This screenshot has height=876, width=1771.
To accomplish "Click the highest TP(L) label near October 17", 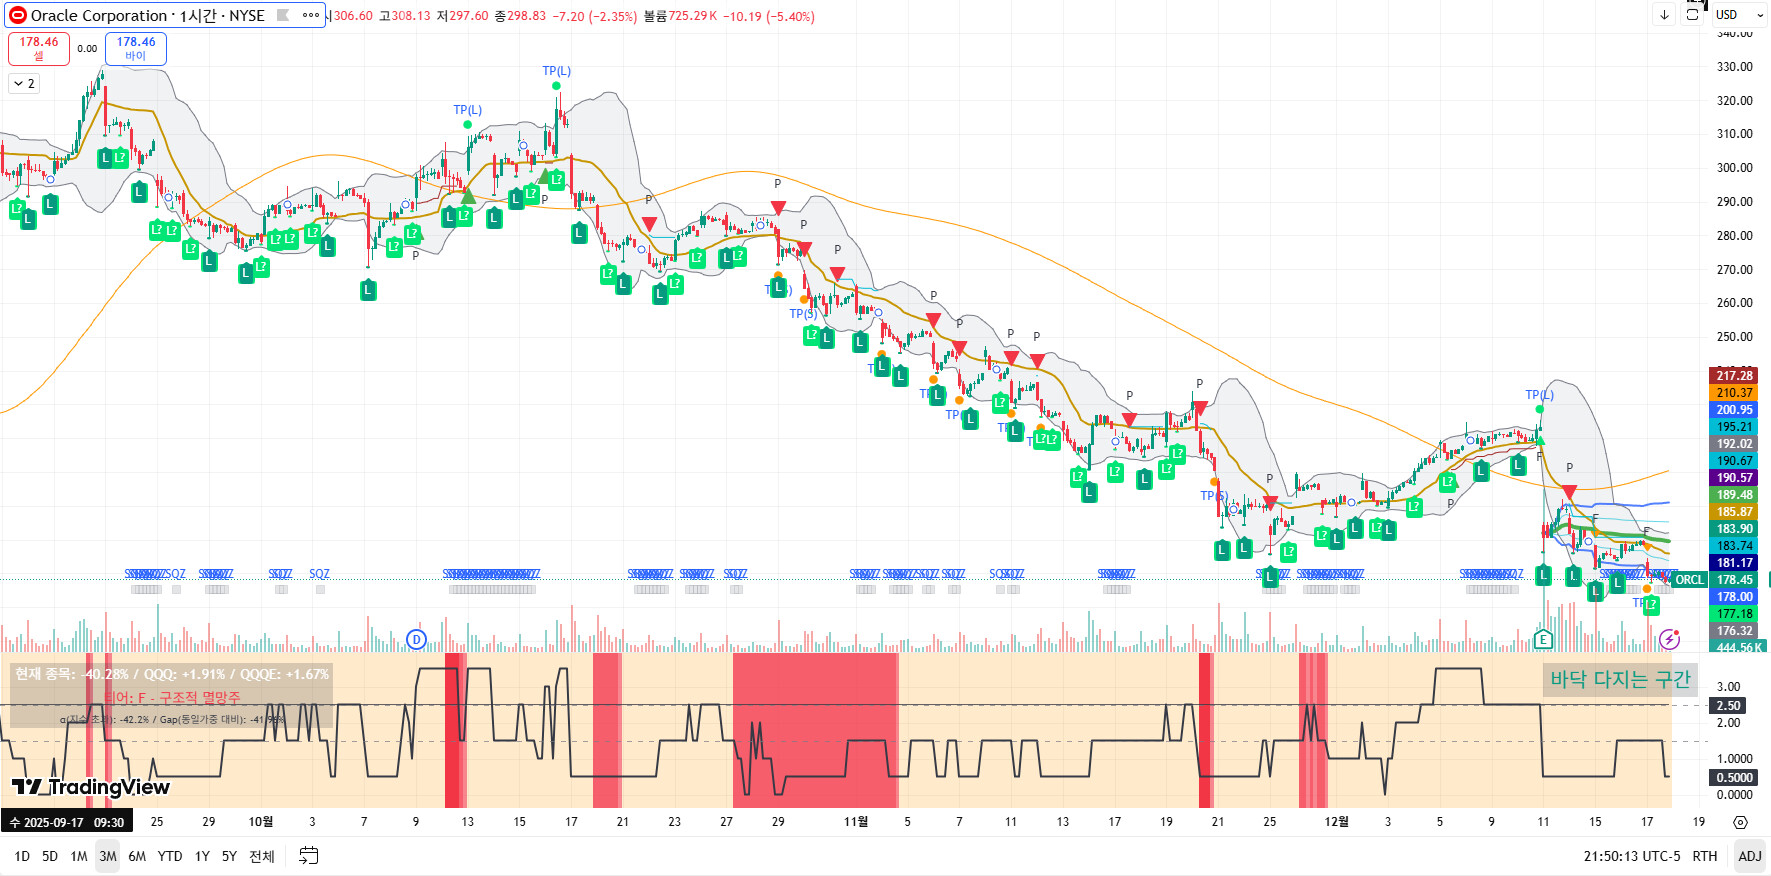I will point(557,71).
